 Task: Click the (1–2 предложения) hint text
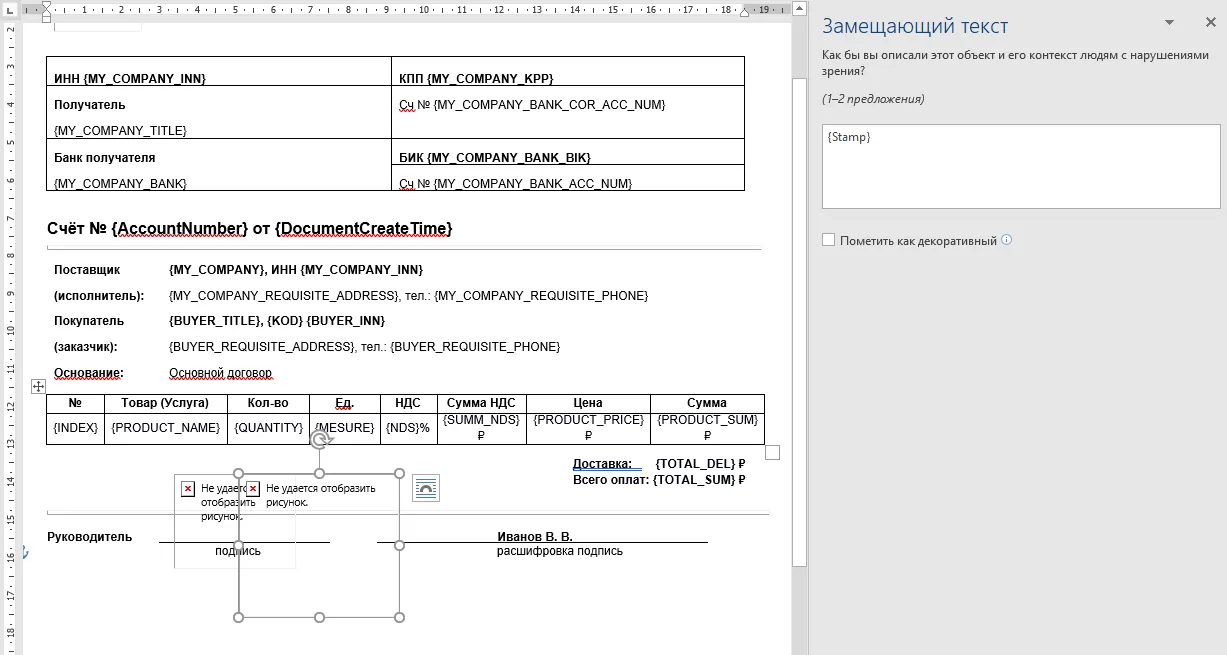[873, 99]
